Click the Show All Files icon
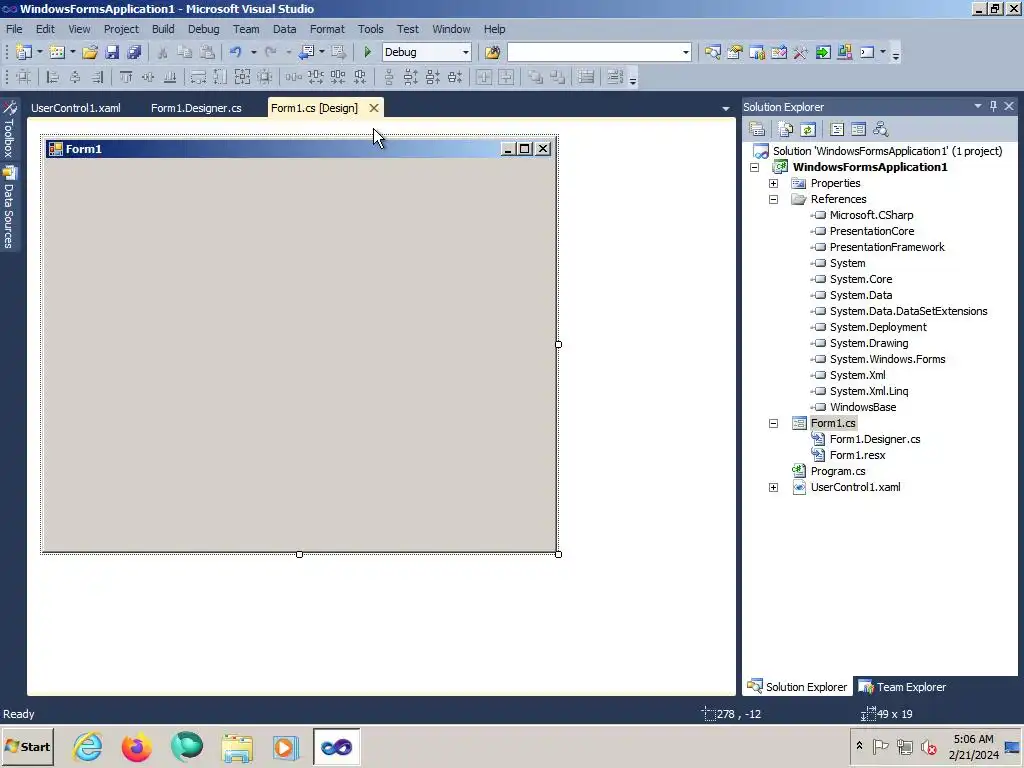The height and width of the screenshot is (768, 1024). coord(786,129)
